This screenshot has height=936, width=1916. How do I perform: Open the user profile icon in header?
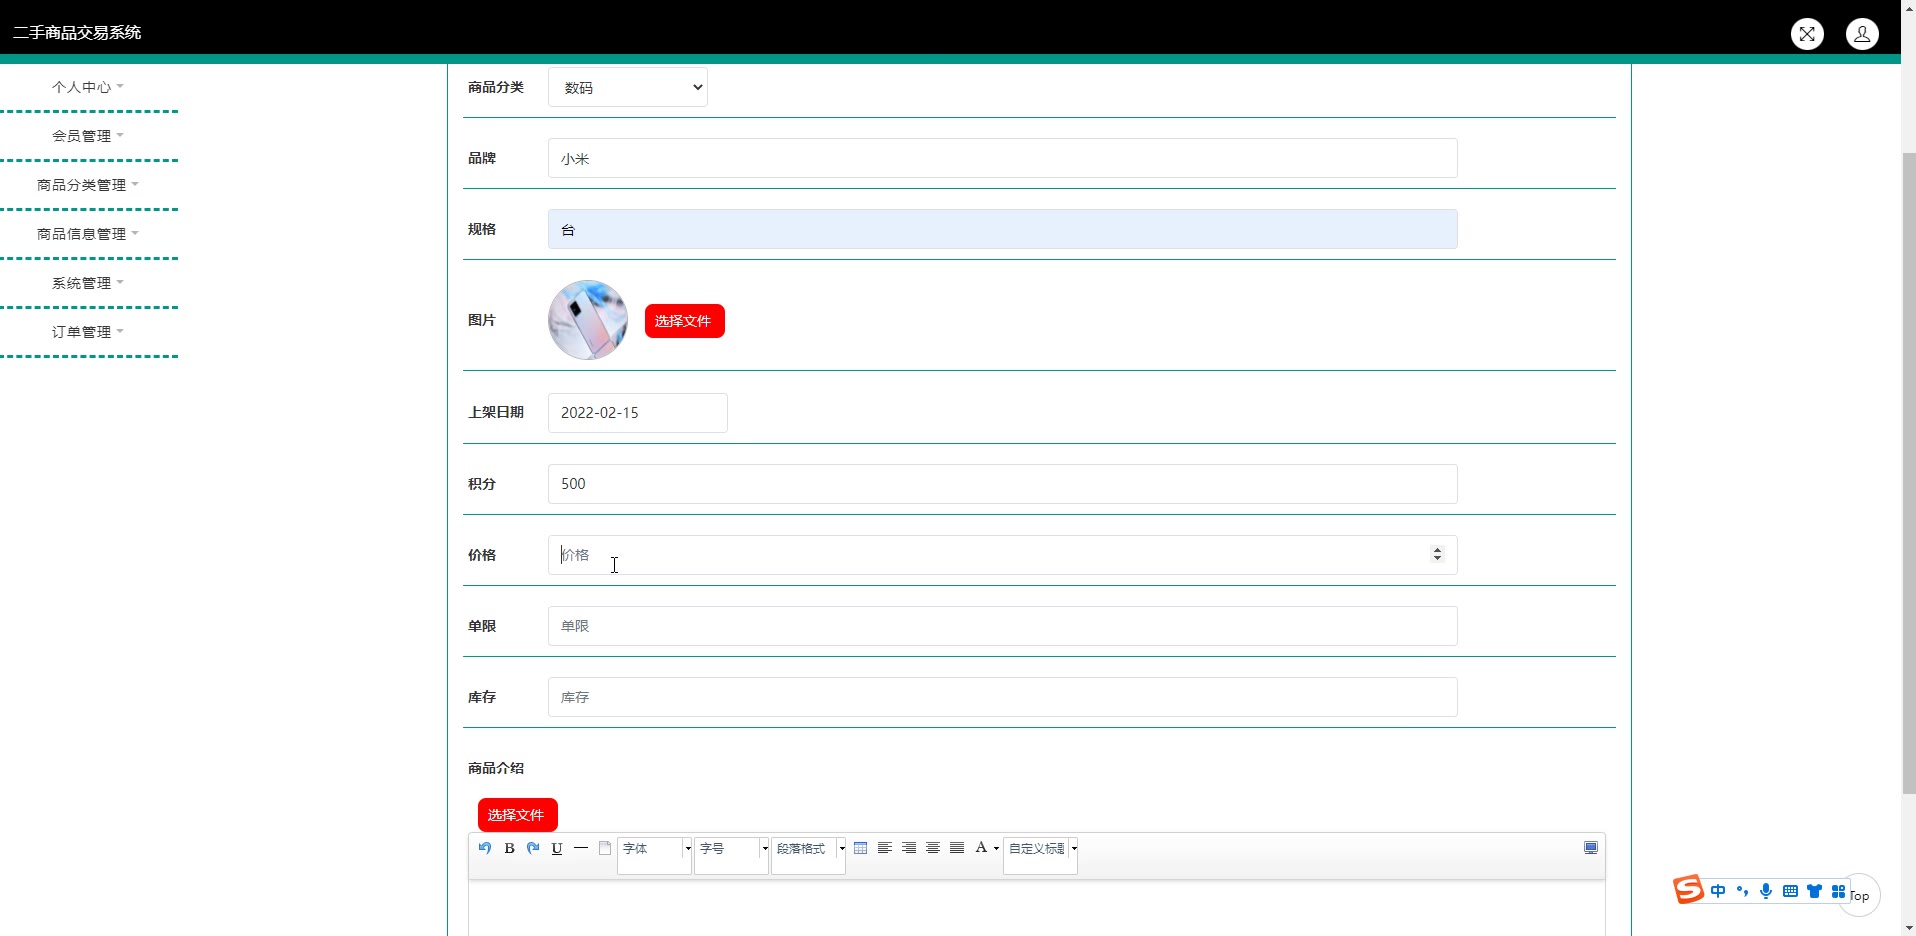click(1862, 34)
